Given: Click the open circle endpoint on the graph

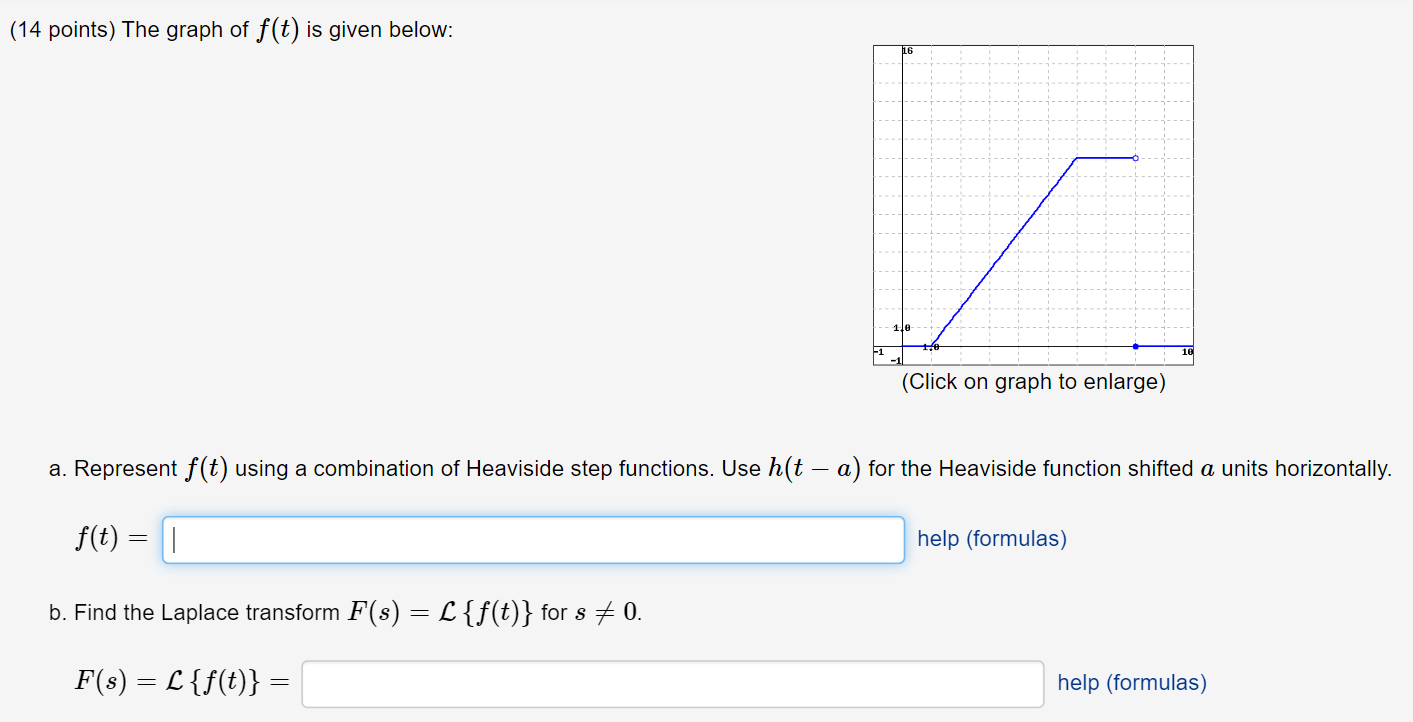Looking at the screenshot, I should (x=1135, y=158).
